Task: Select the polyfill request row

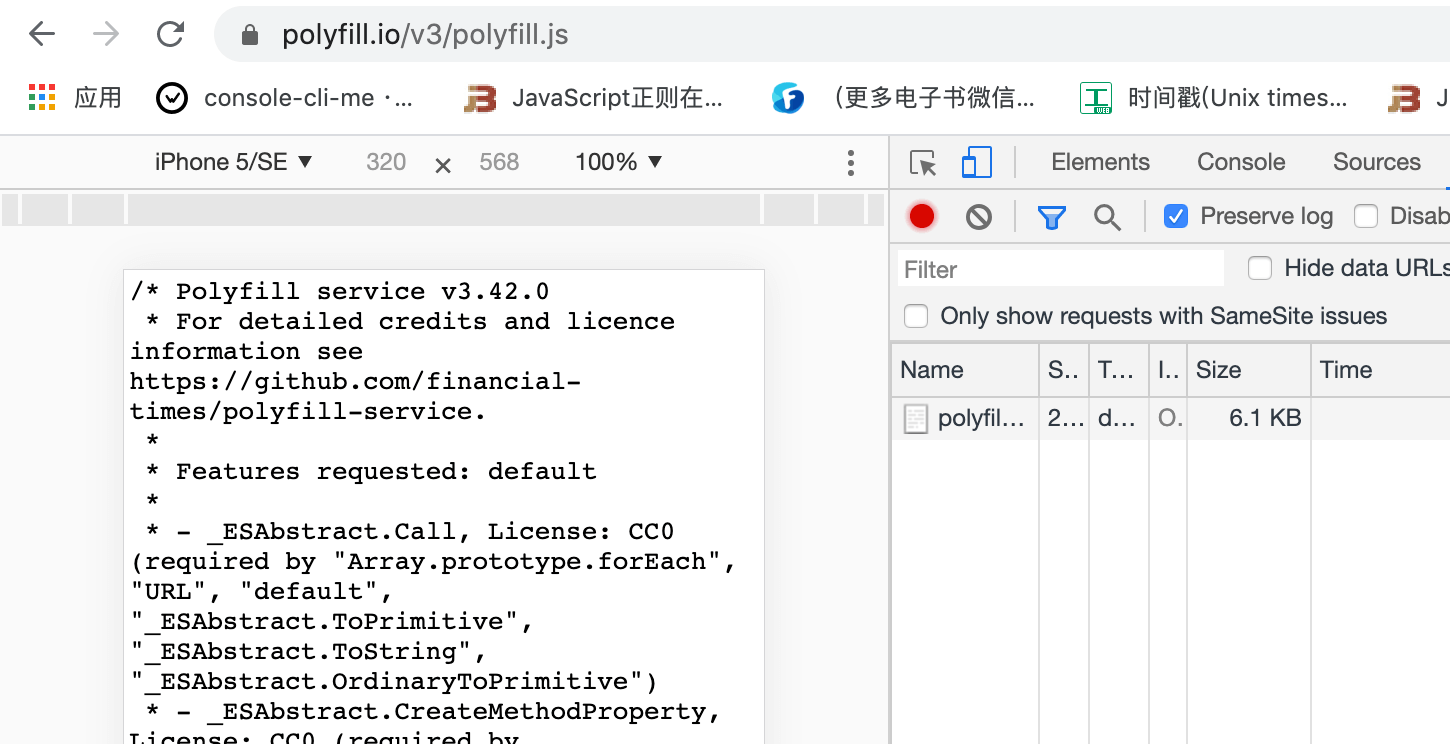Action: click(x=980, y=419)
